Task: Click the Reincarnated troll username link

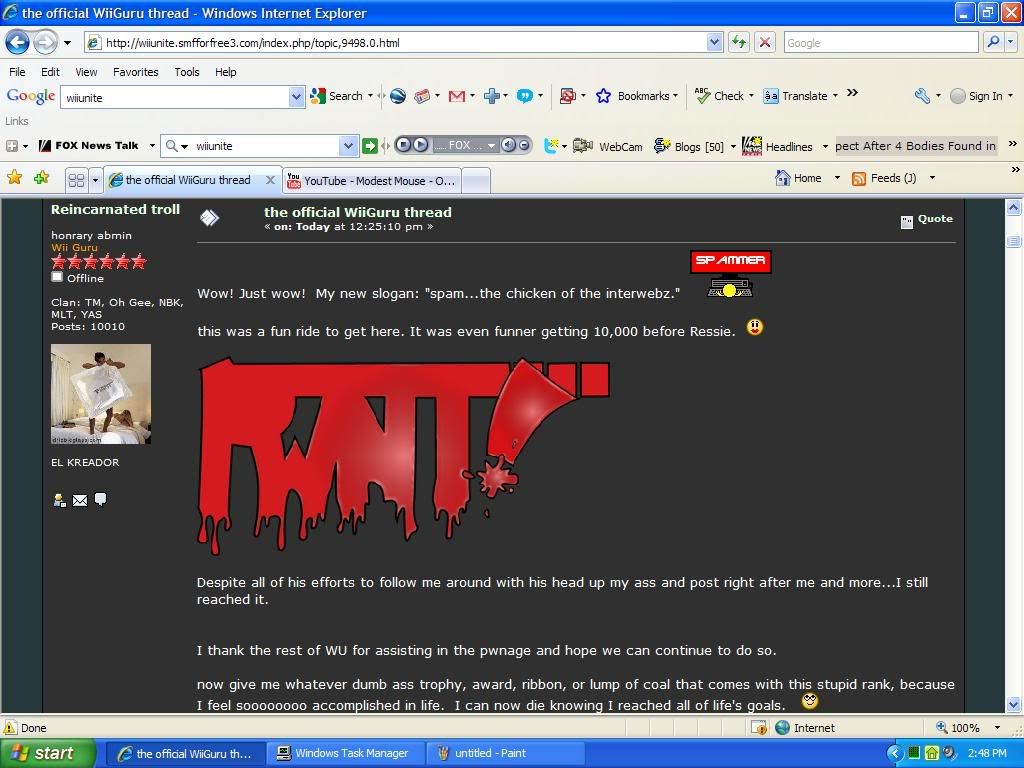Action: tap(115, 209)
